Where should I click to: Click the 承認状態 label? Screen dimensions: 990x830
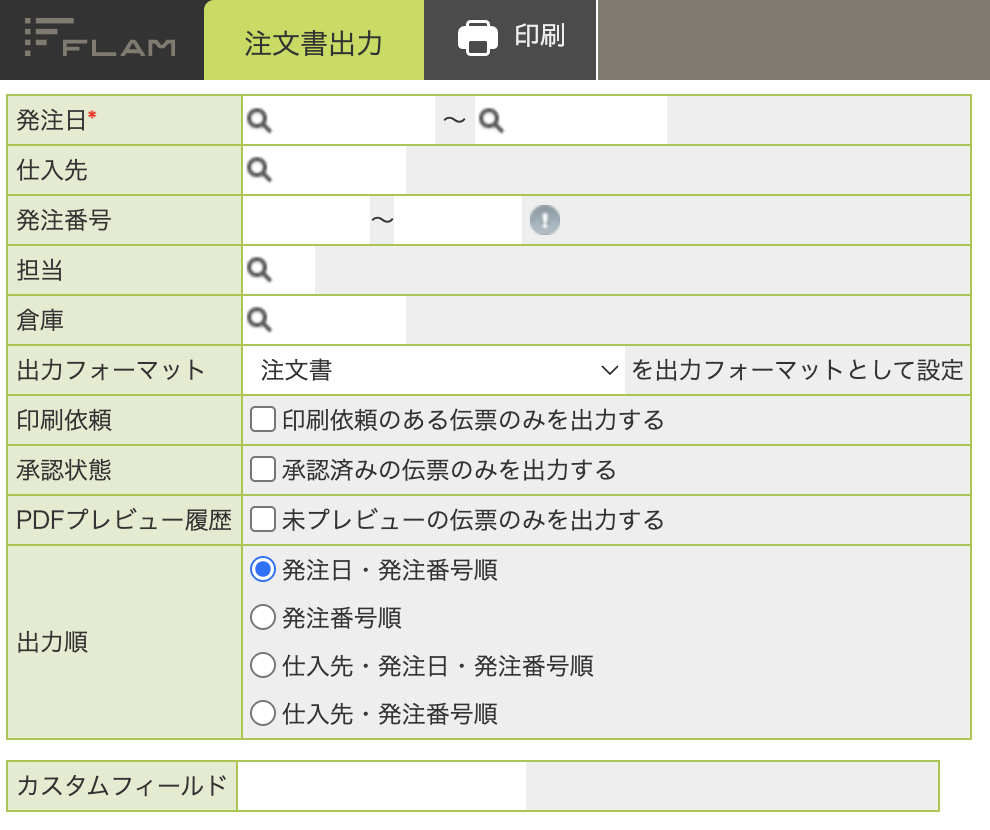pos(64,470)
